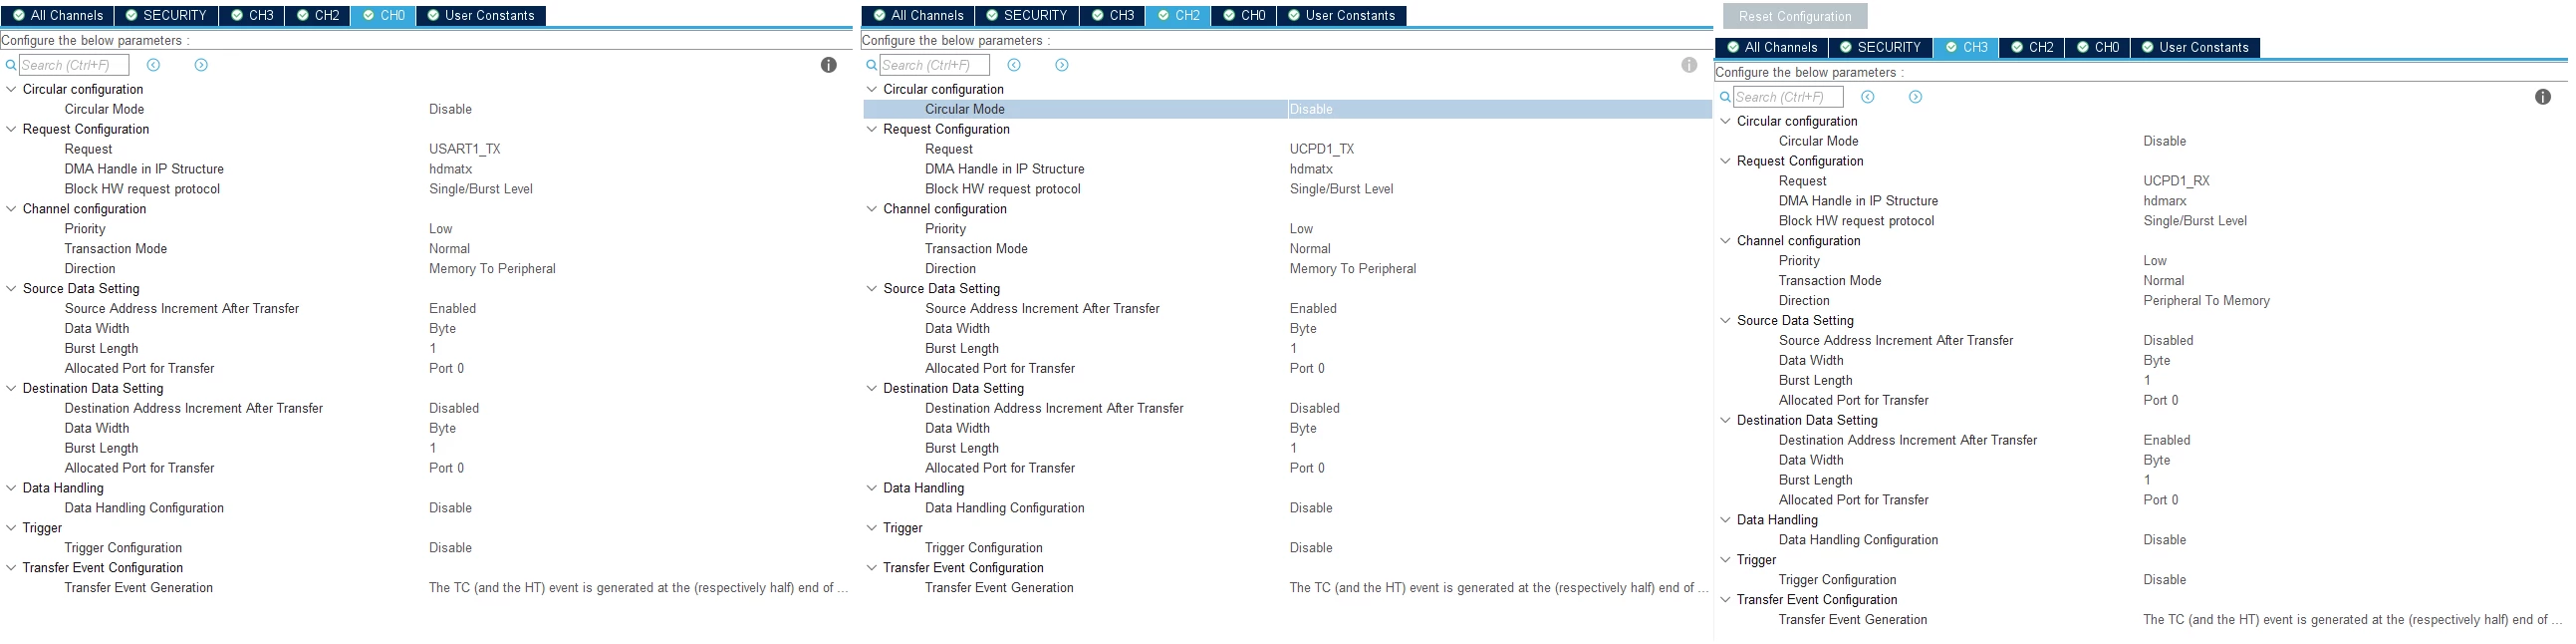The width and height of the screenshot is (2576, 644).
Task: Click Trigger Configuration row in the USART1_TX panel
Action: (426, 548)
